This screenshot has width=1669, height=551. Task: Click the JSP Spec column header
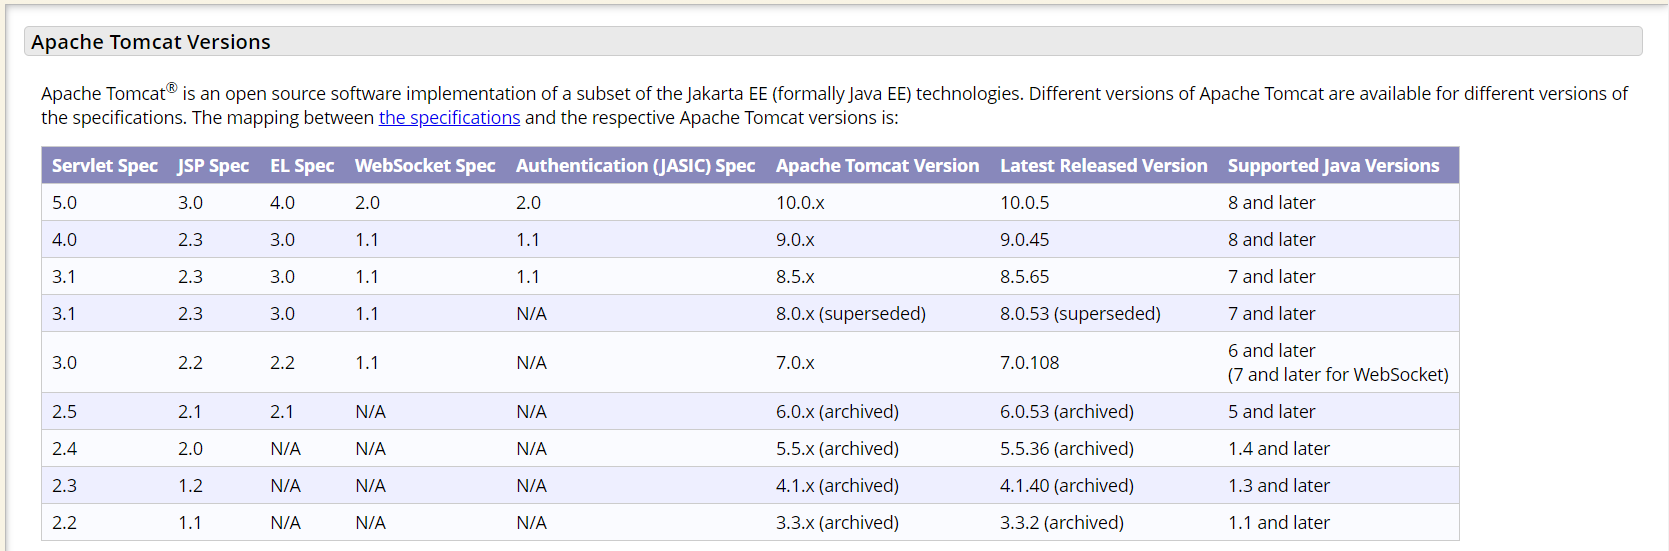[213, 166]
